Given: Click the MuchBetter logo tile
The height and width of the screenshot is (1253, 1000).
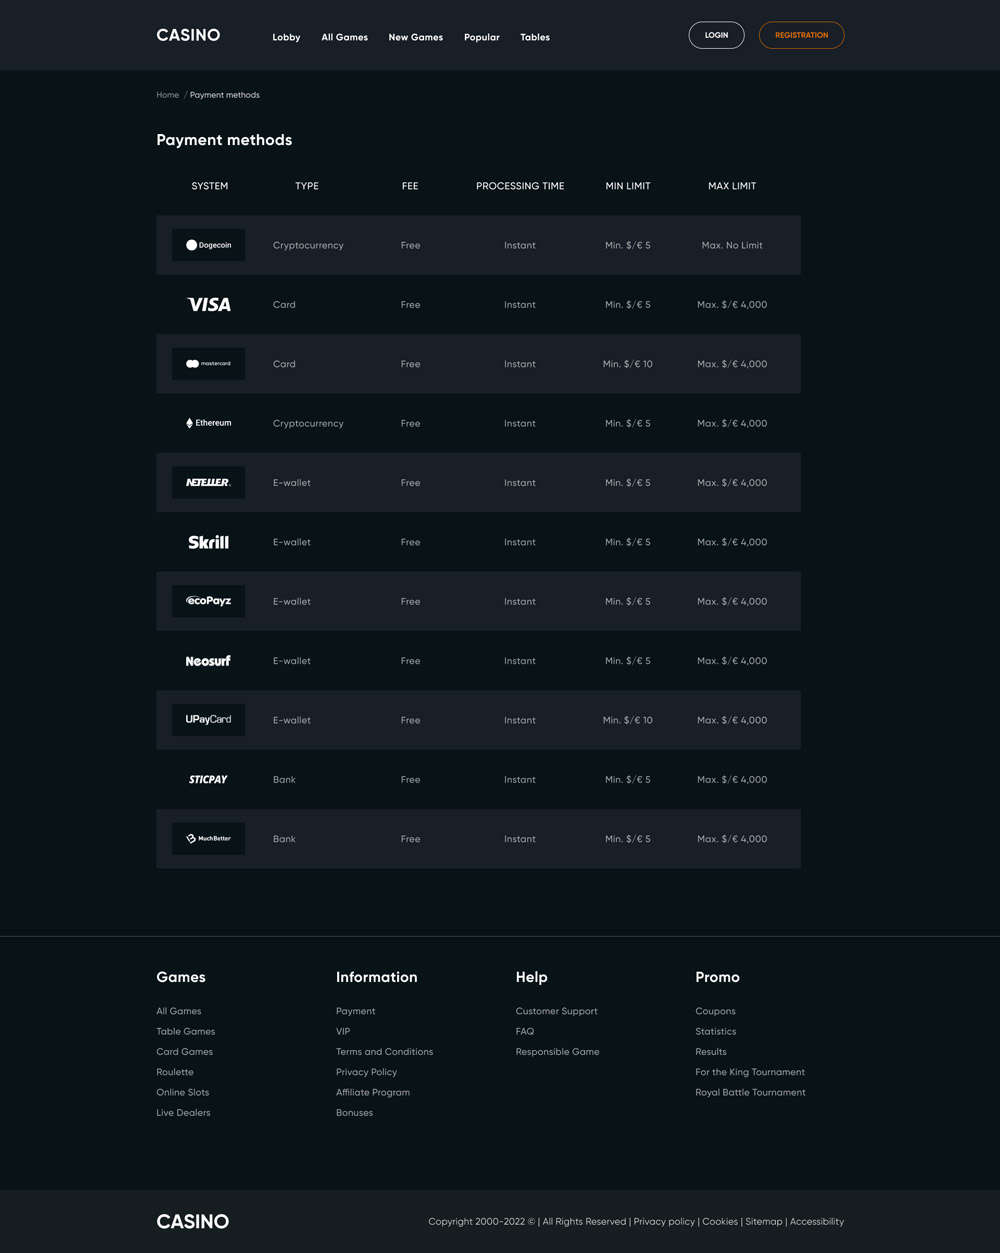Looking at the screenshot, I should click(208, 839).
